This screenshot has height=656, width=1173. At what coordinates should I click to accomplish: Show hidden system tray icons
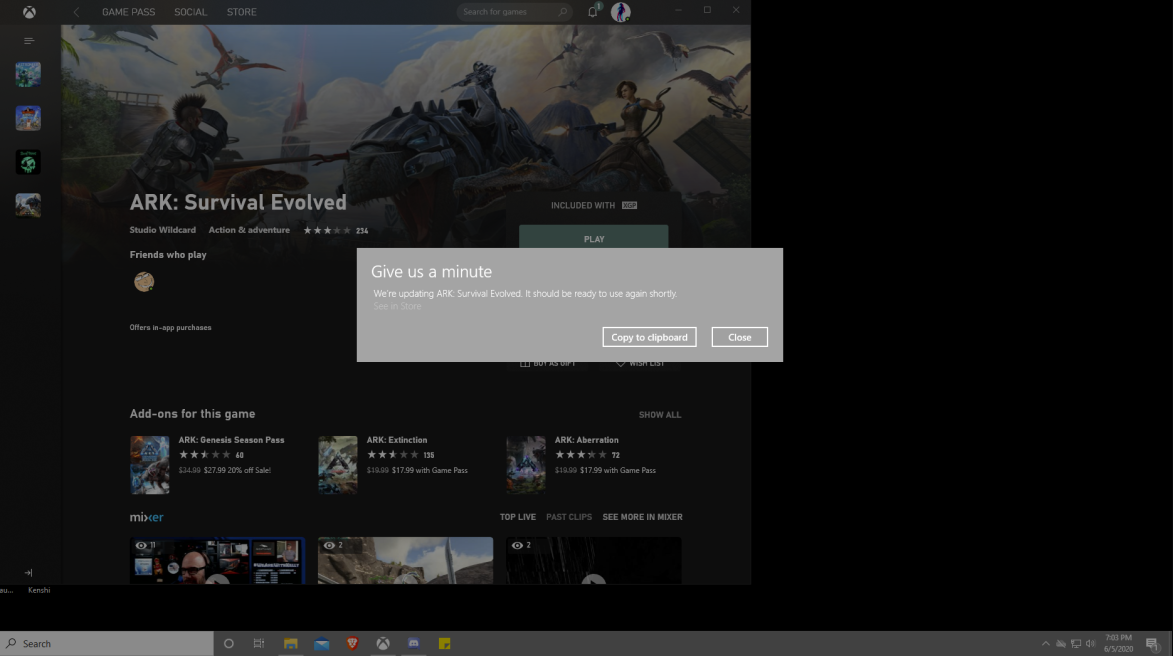tap(1046, 643)
